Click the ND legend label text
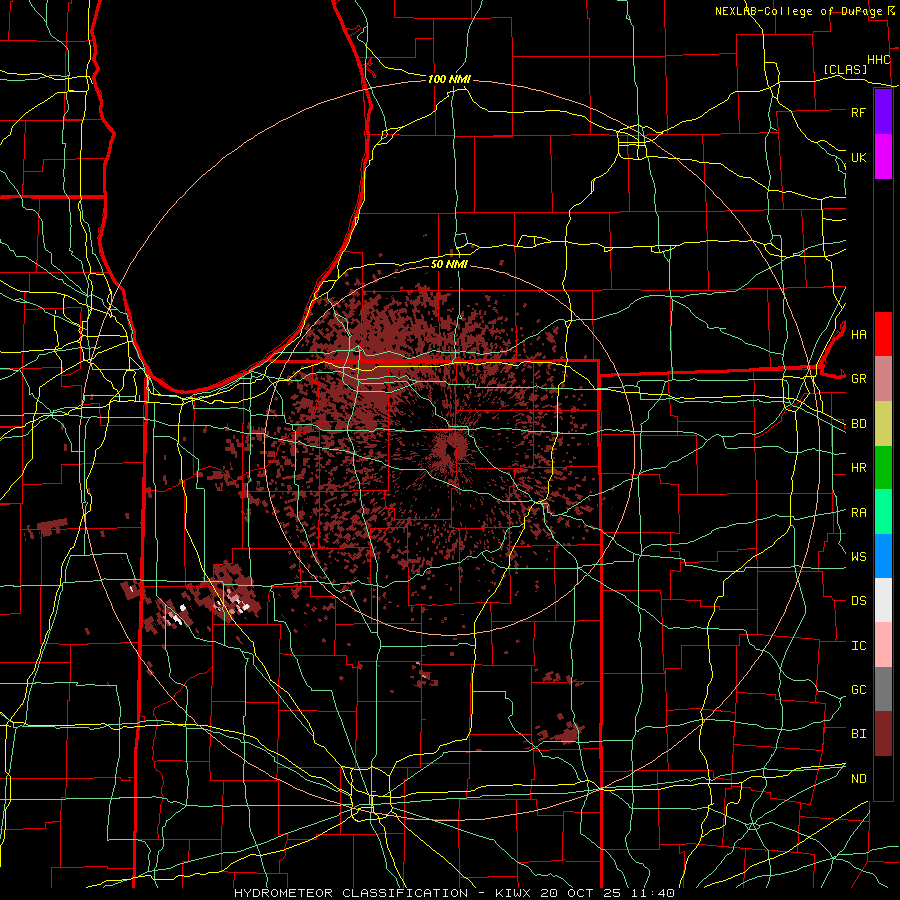 (x=858, y=779)
